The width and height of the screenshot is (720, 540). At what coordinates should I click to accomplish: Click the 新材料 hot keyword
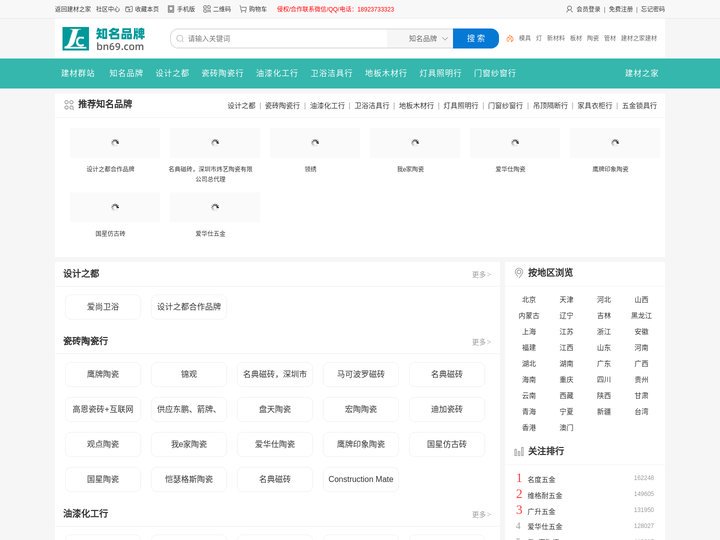pos(556,39)
